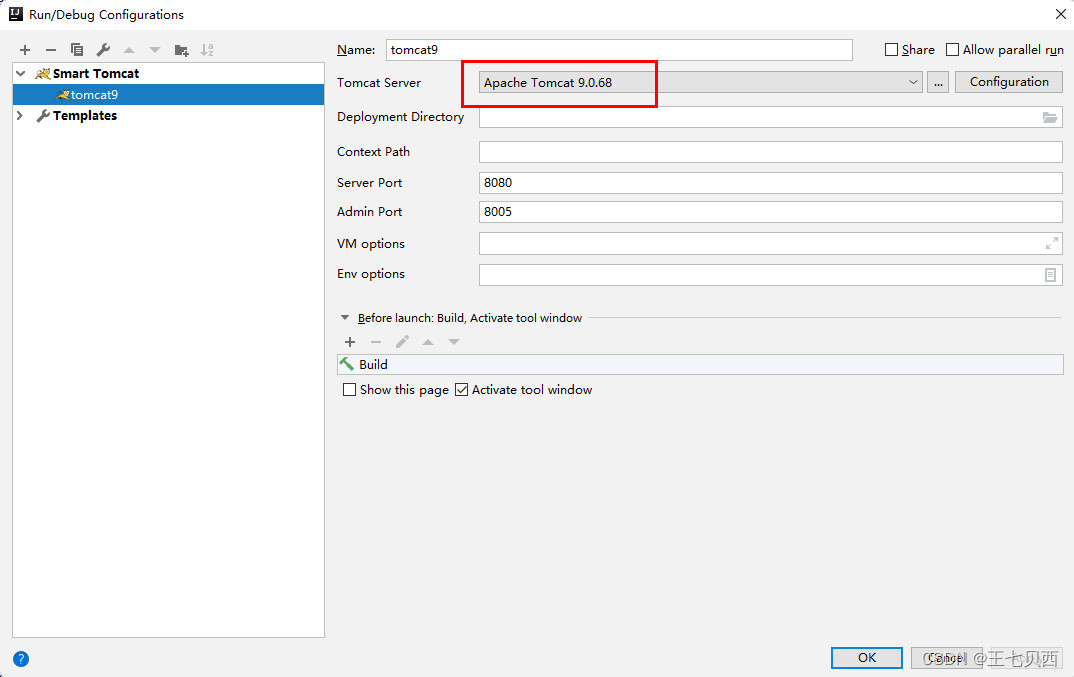This screenshot has width=1074, height=677.
Task: Check Show this page option
Action: [349, 390]
